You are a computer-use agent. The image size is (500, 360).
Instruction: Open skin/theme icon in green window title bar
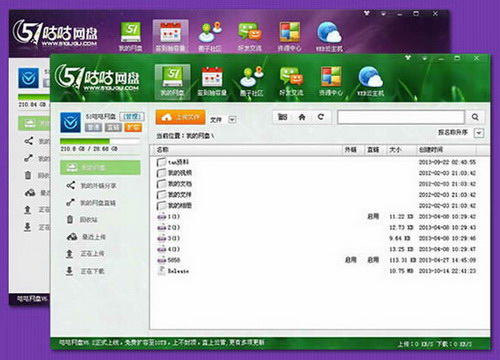click(x=408, y=58)
